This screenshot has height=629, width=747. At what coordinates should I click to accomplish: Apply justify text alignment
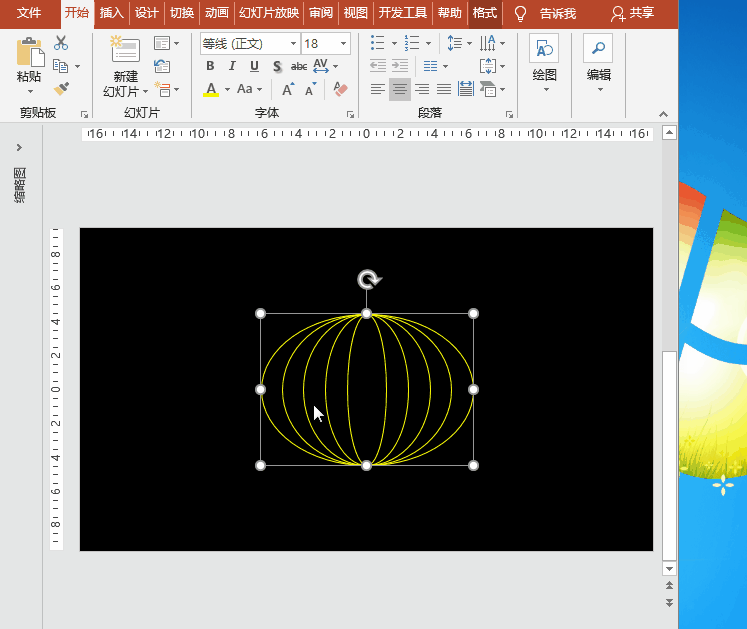444,89
